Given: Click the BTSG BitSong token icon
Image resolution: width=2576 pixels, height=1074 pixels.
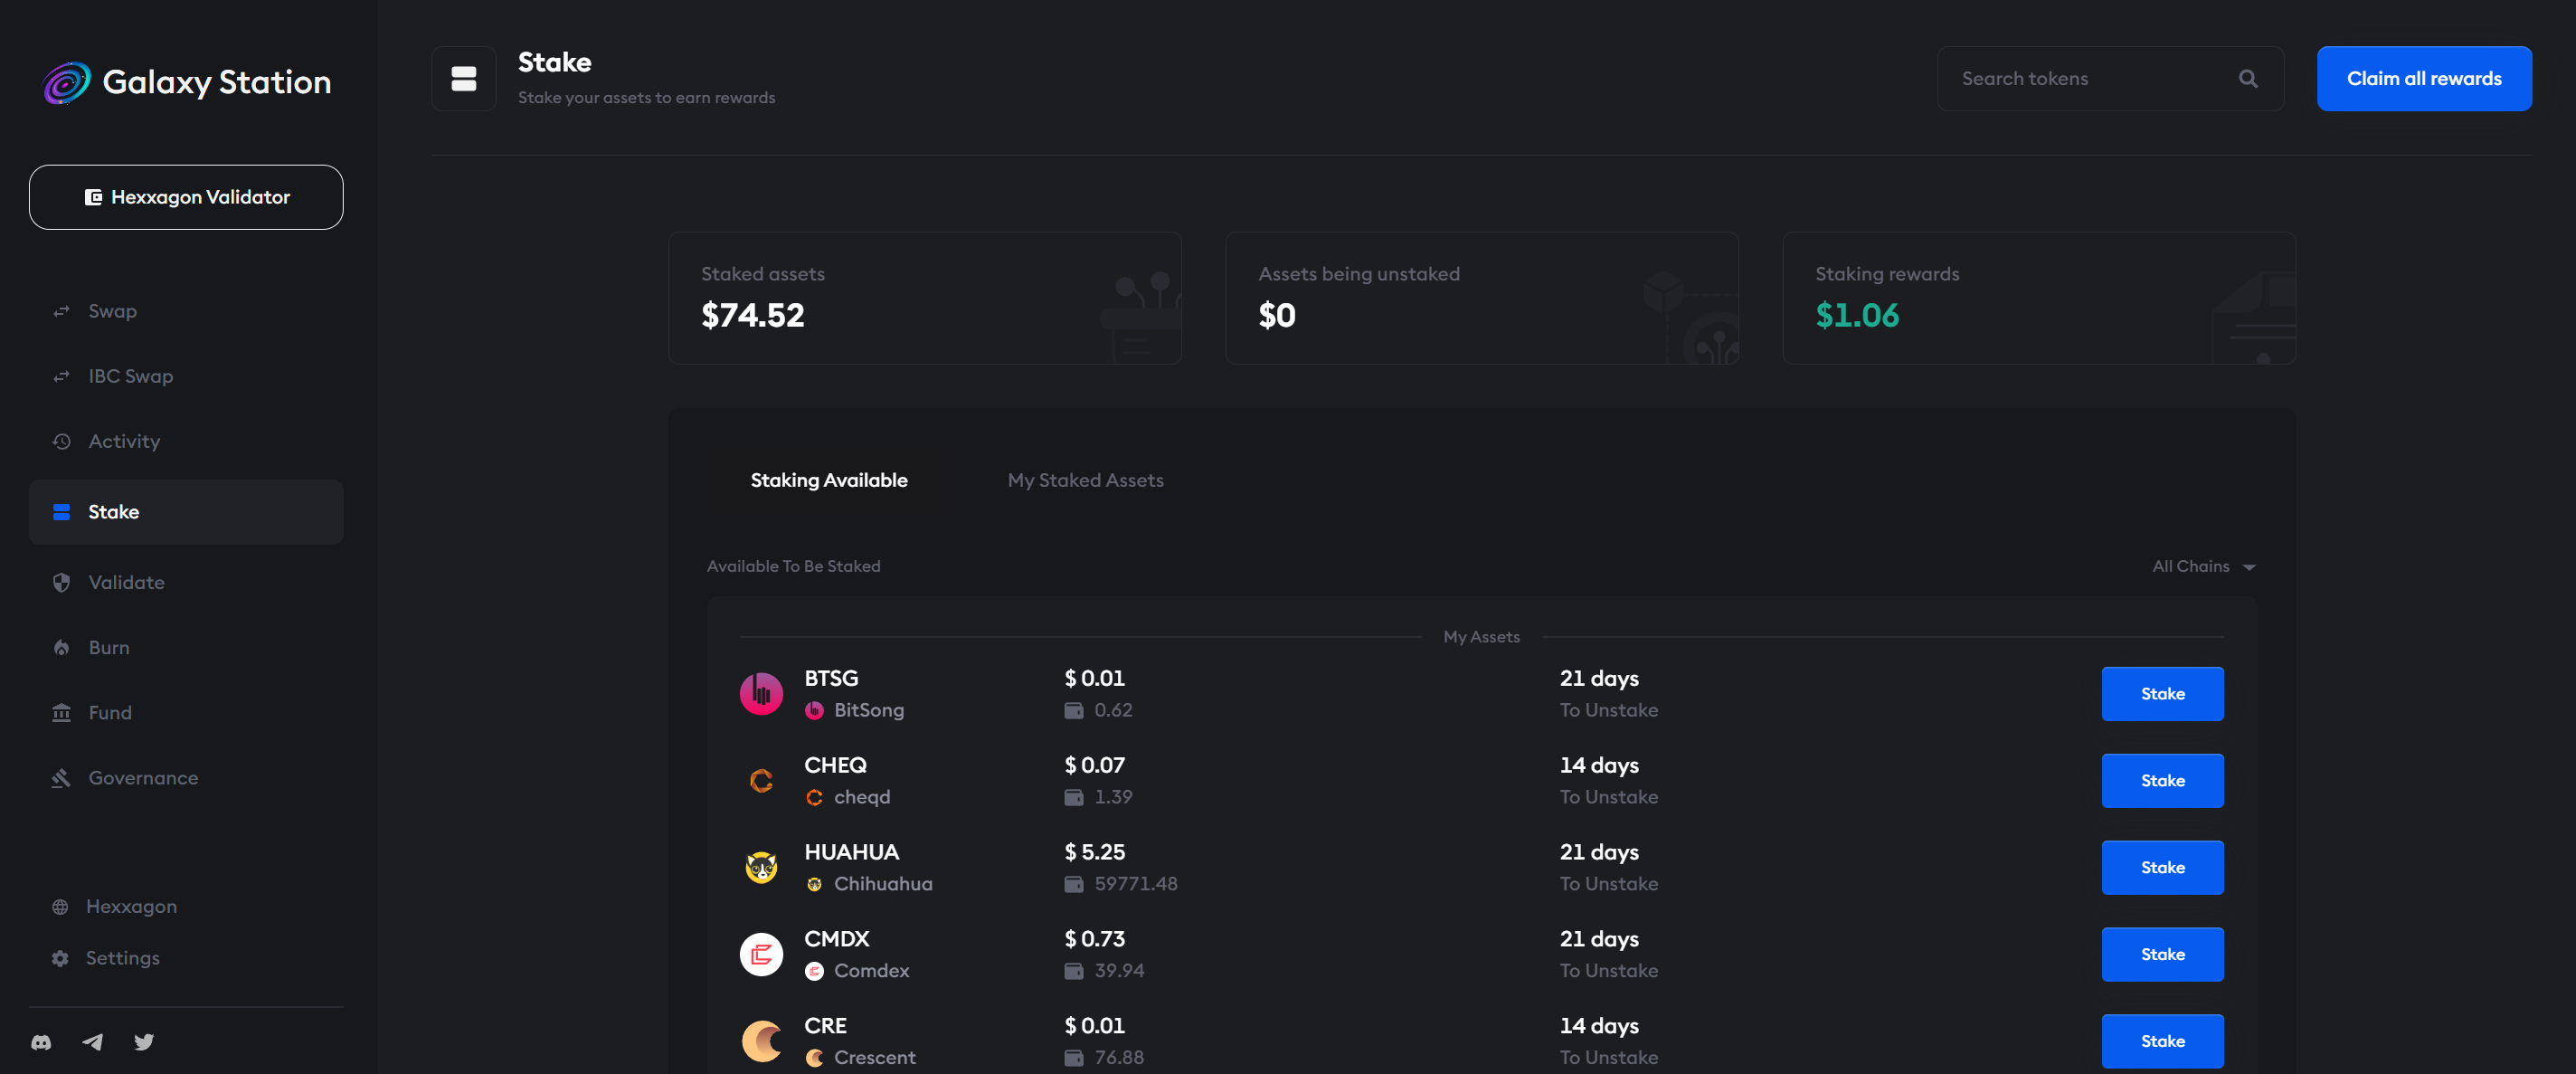Looking at the screenshot, I should (x=761, y=693).
